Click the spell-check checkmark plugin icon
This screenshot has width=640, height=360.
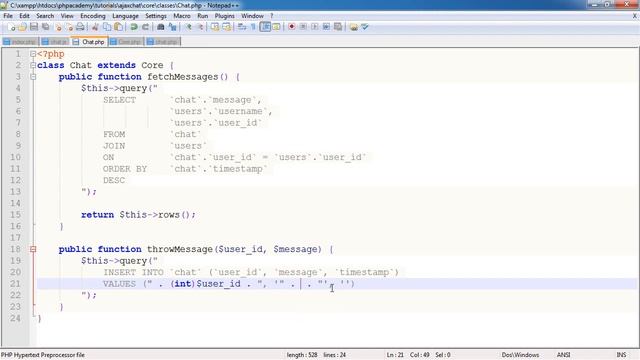(x=365, y=27)
